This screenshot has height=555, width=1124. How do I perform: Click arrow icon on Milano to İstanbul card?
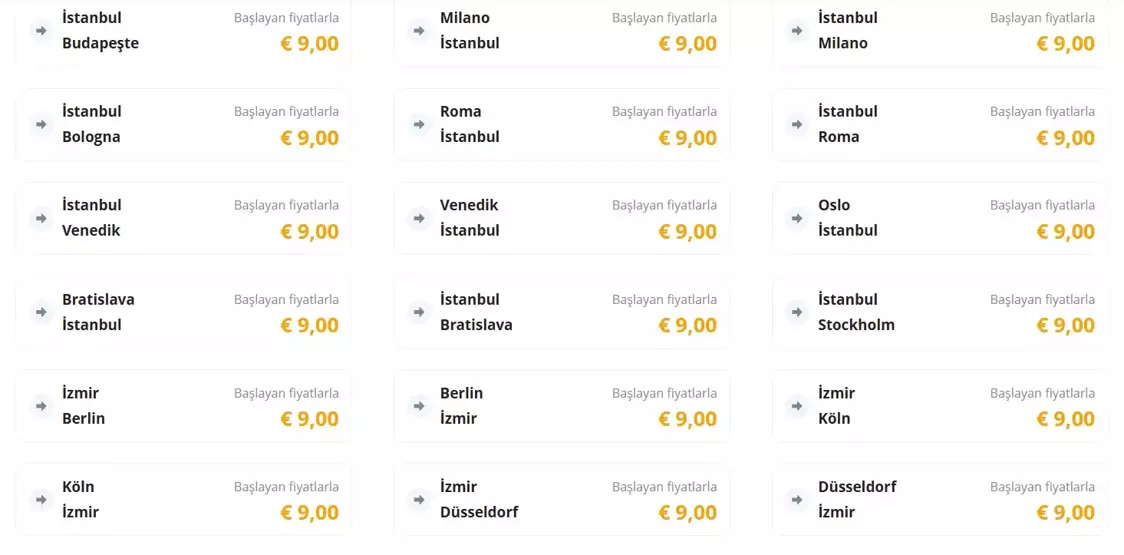pos(419,31)
